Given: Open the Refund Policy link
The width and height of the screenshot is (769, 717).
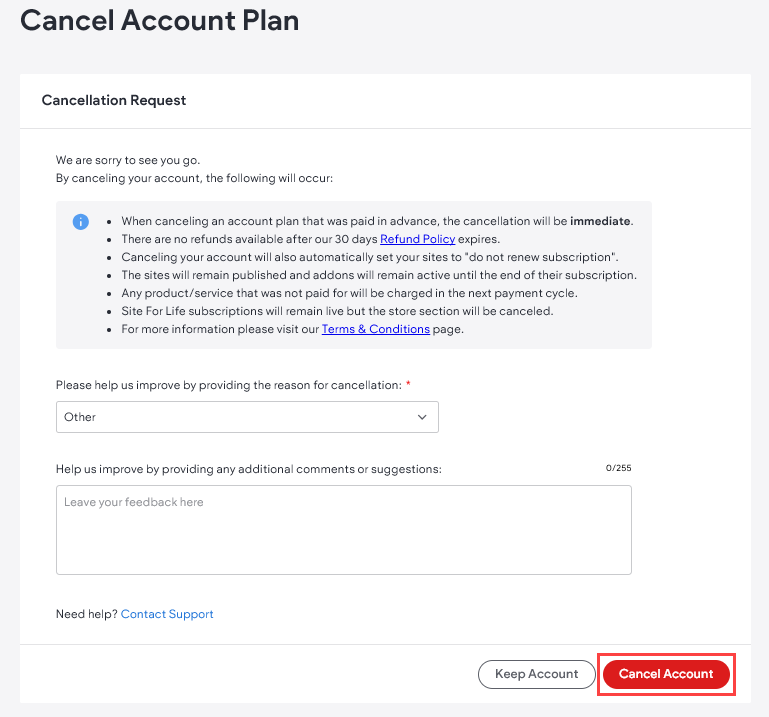Looking at the screenshot, I should pos(417,239).
